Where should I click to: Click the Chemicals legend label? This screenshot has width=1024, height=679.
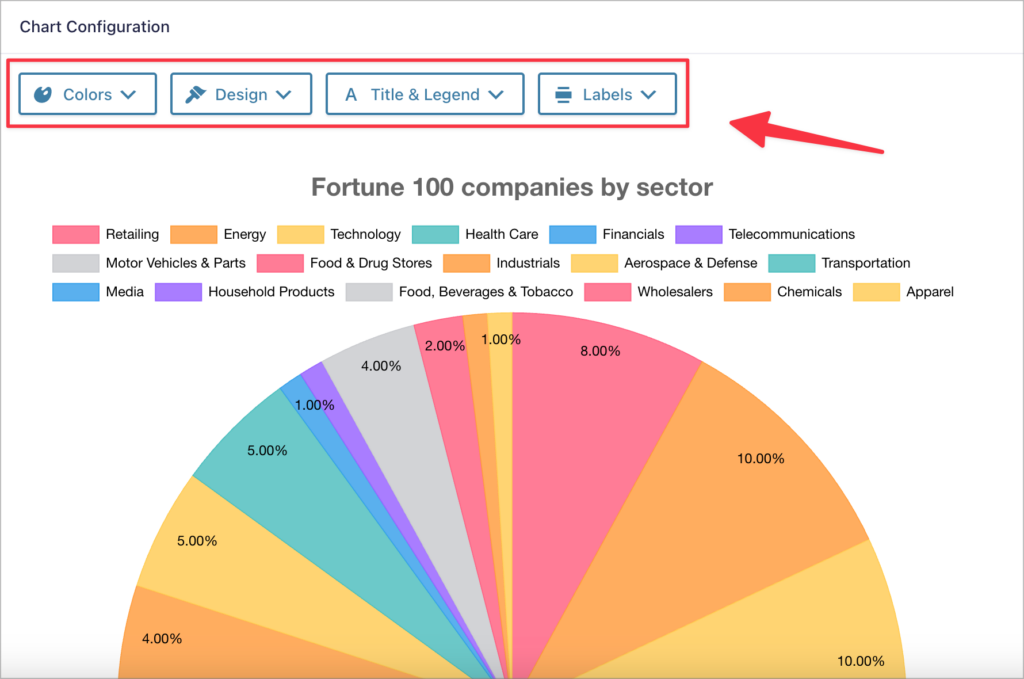[810, 292]
